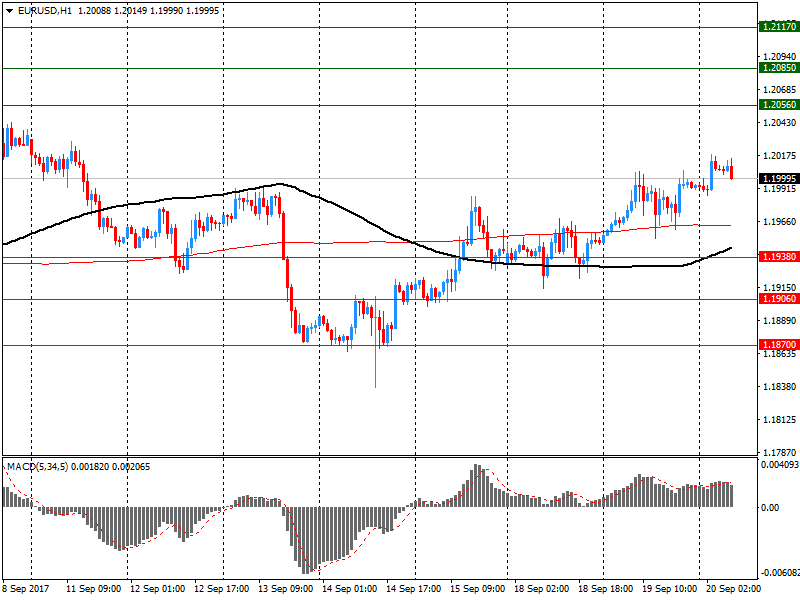
Task: Click the 1.20940 price scale value
Action: click(x=780, y=57)
